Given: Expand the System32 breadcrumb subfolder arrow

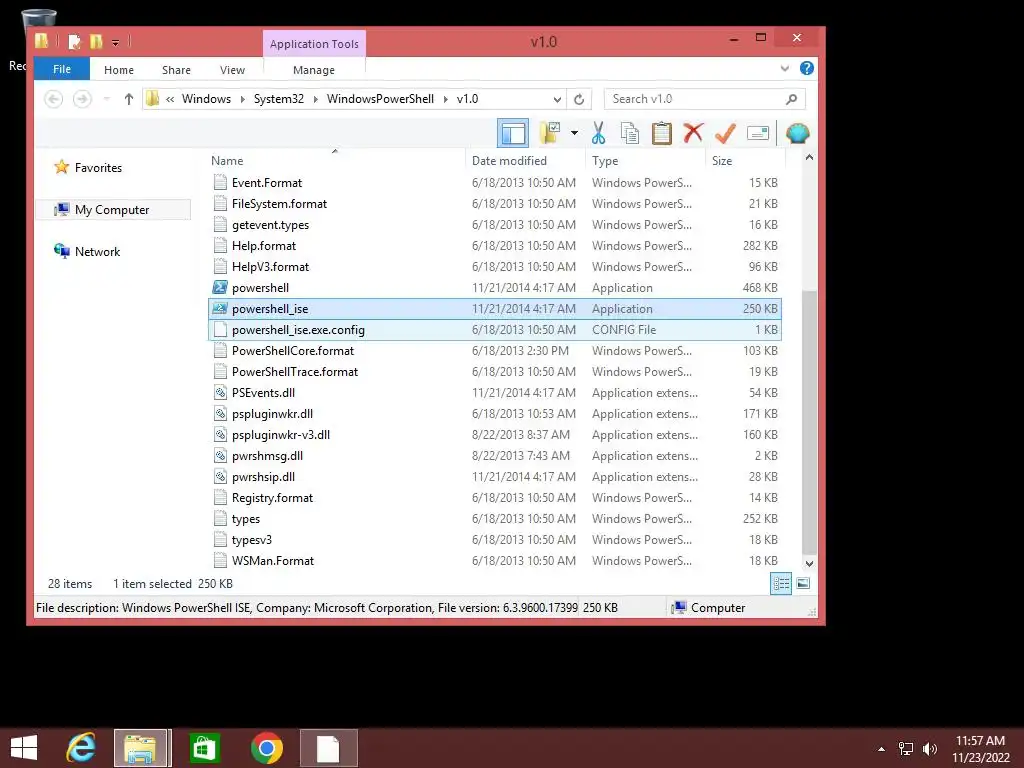Looking at the screenshot, I should pyautogui.click(x=315, y=99).
